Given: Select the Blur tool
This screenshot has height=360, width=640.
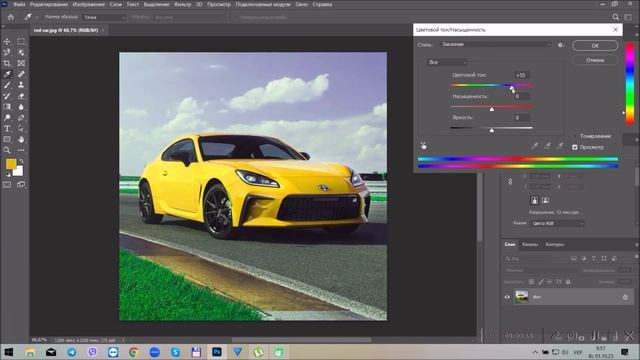Looking at the screenshot, I should [21, 107].
